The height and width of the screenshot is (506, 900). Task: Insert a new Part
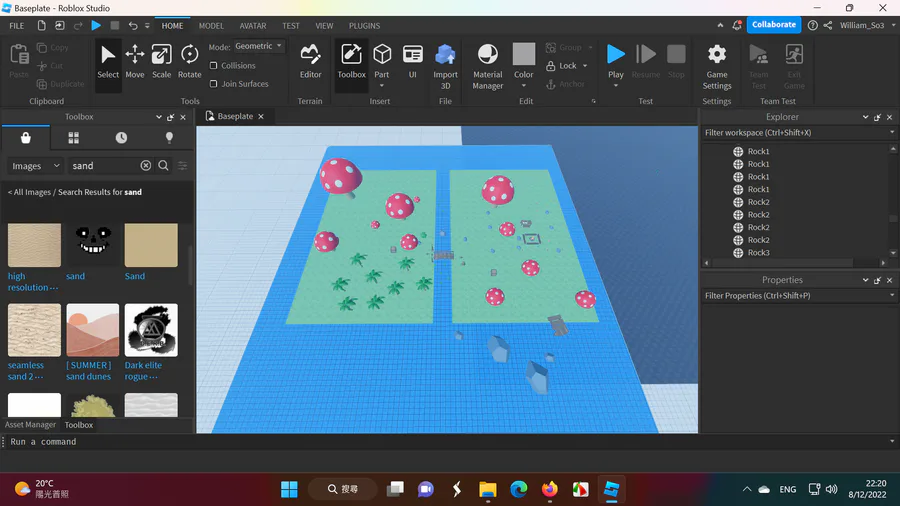(x=382, y=59)
